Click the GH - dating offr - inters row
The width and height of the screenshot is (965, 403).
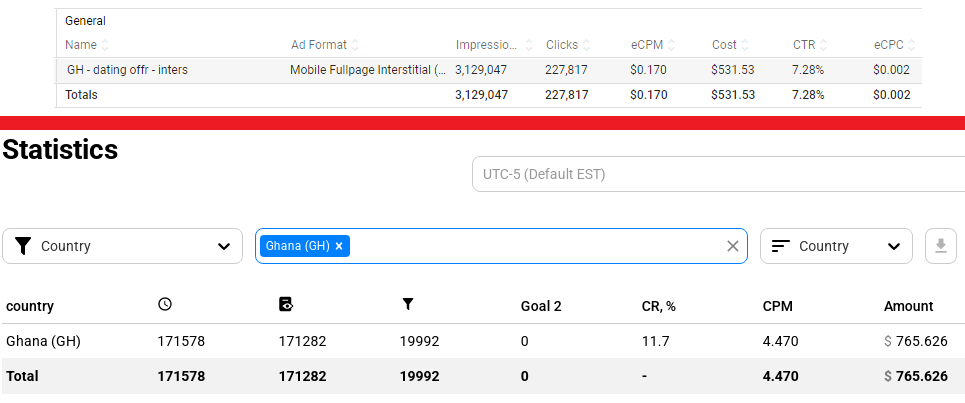[x=128, y=70]
